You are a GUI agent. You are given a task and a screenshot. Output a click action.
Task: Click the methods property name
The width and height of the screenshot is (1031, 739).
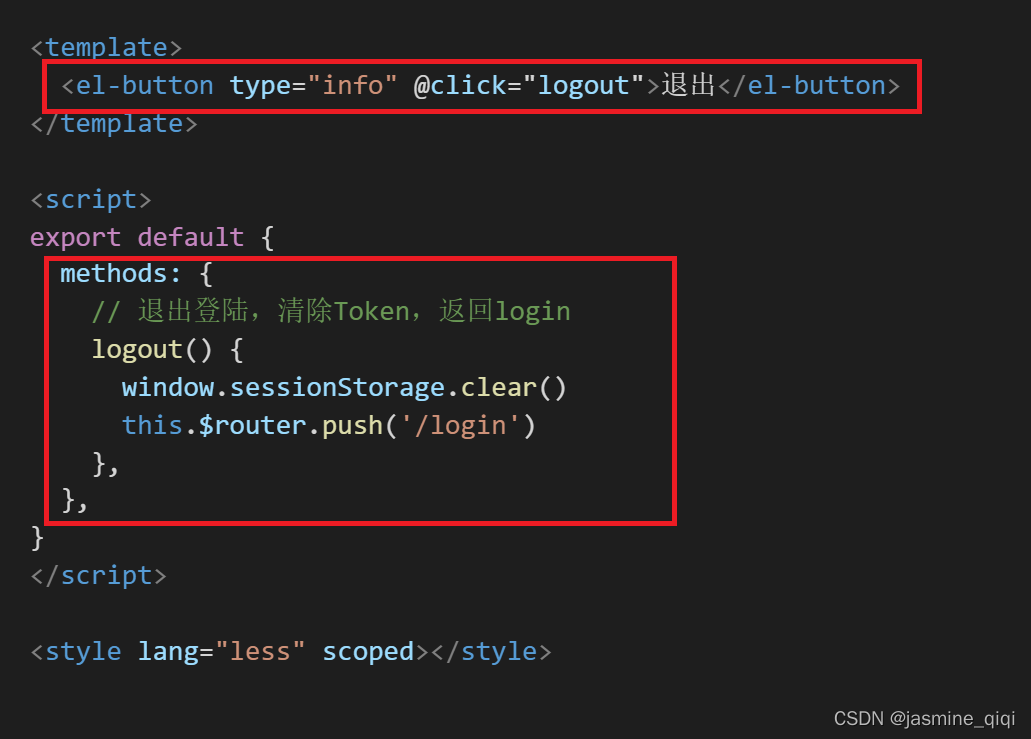click(x=114, y=274)
